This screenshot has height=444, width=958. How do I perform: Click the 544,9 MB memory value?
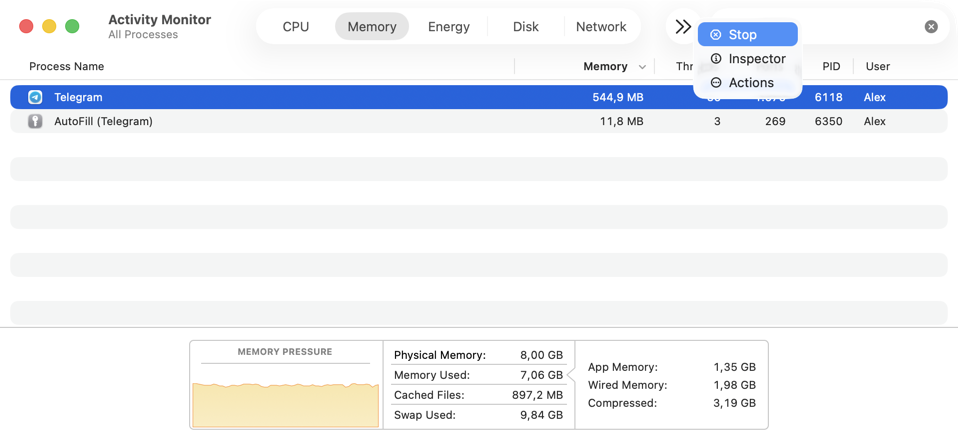tap(618, 97)
